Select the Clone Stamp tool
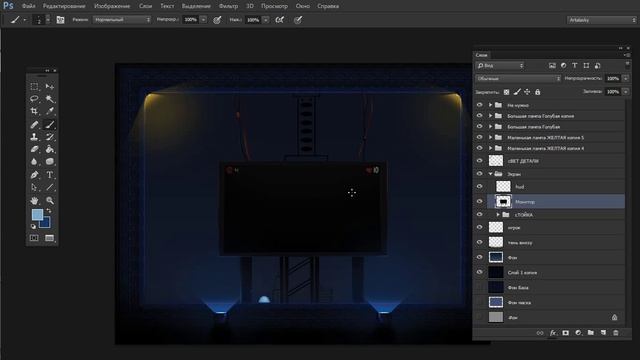 click(34, 137)
